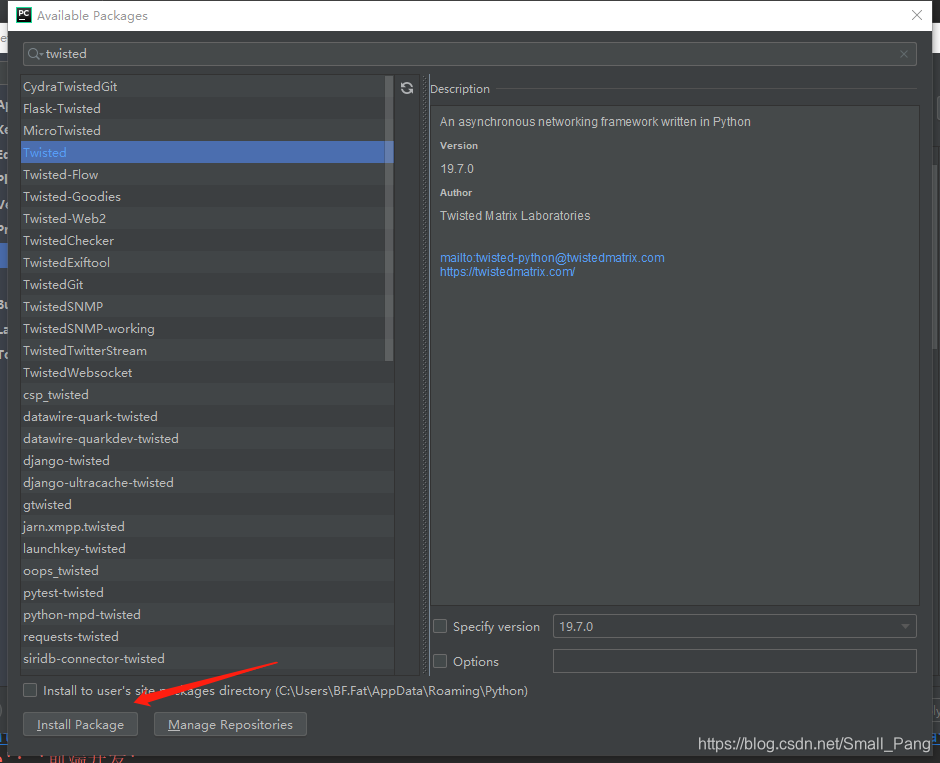This screenshot has width=940, height=763.
Task: Select TwistedSNMP package
Action: tap(207, 306)
